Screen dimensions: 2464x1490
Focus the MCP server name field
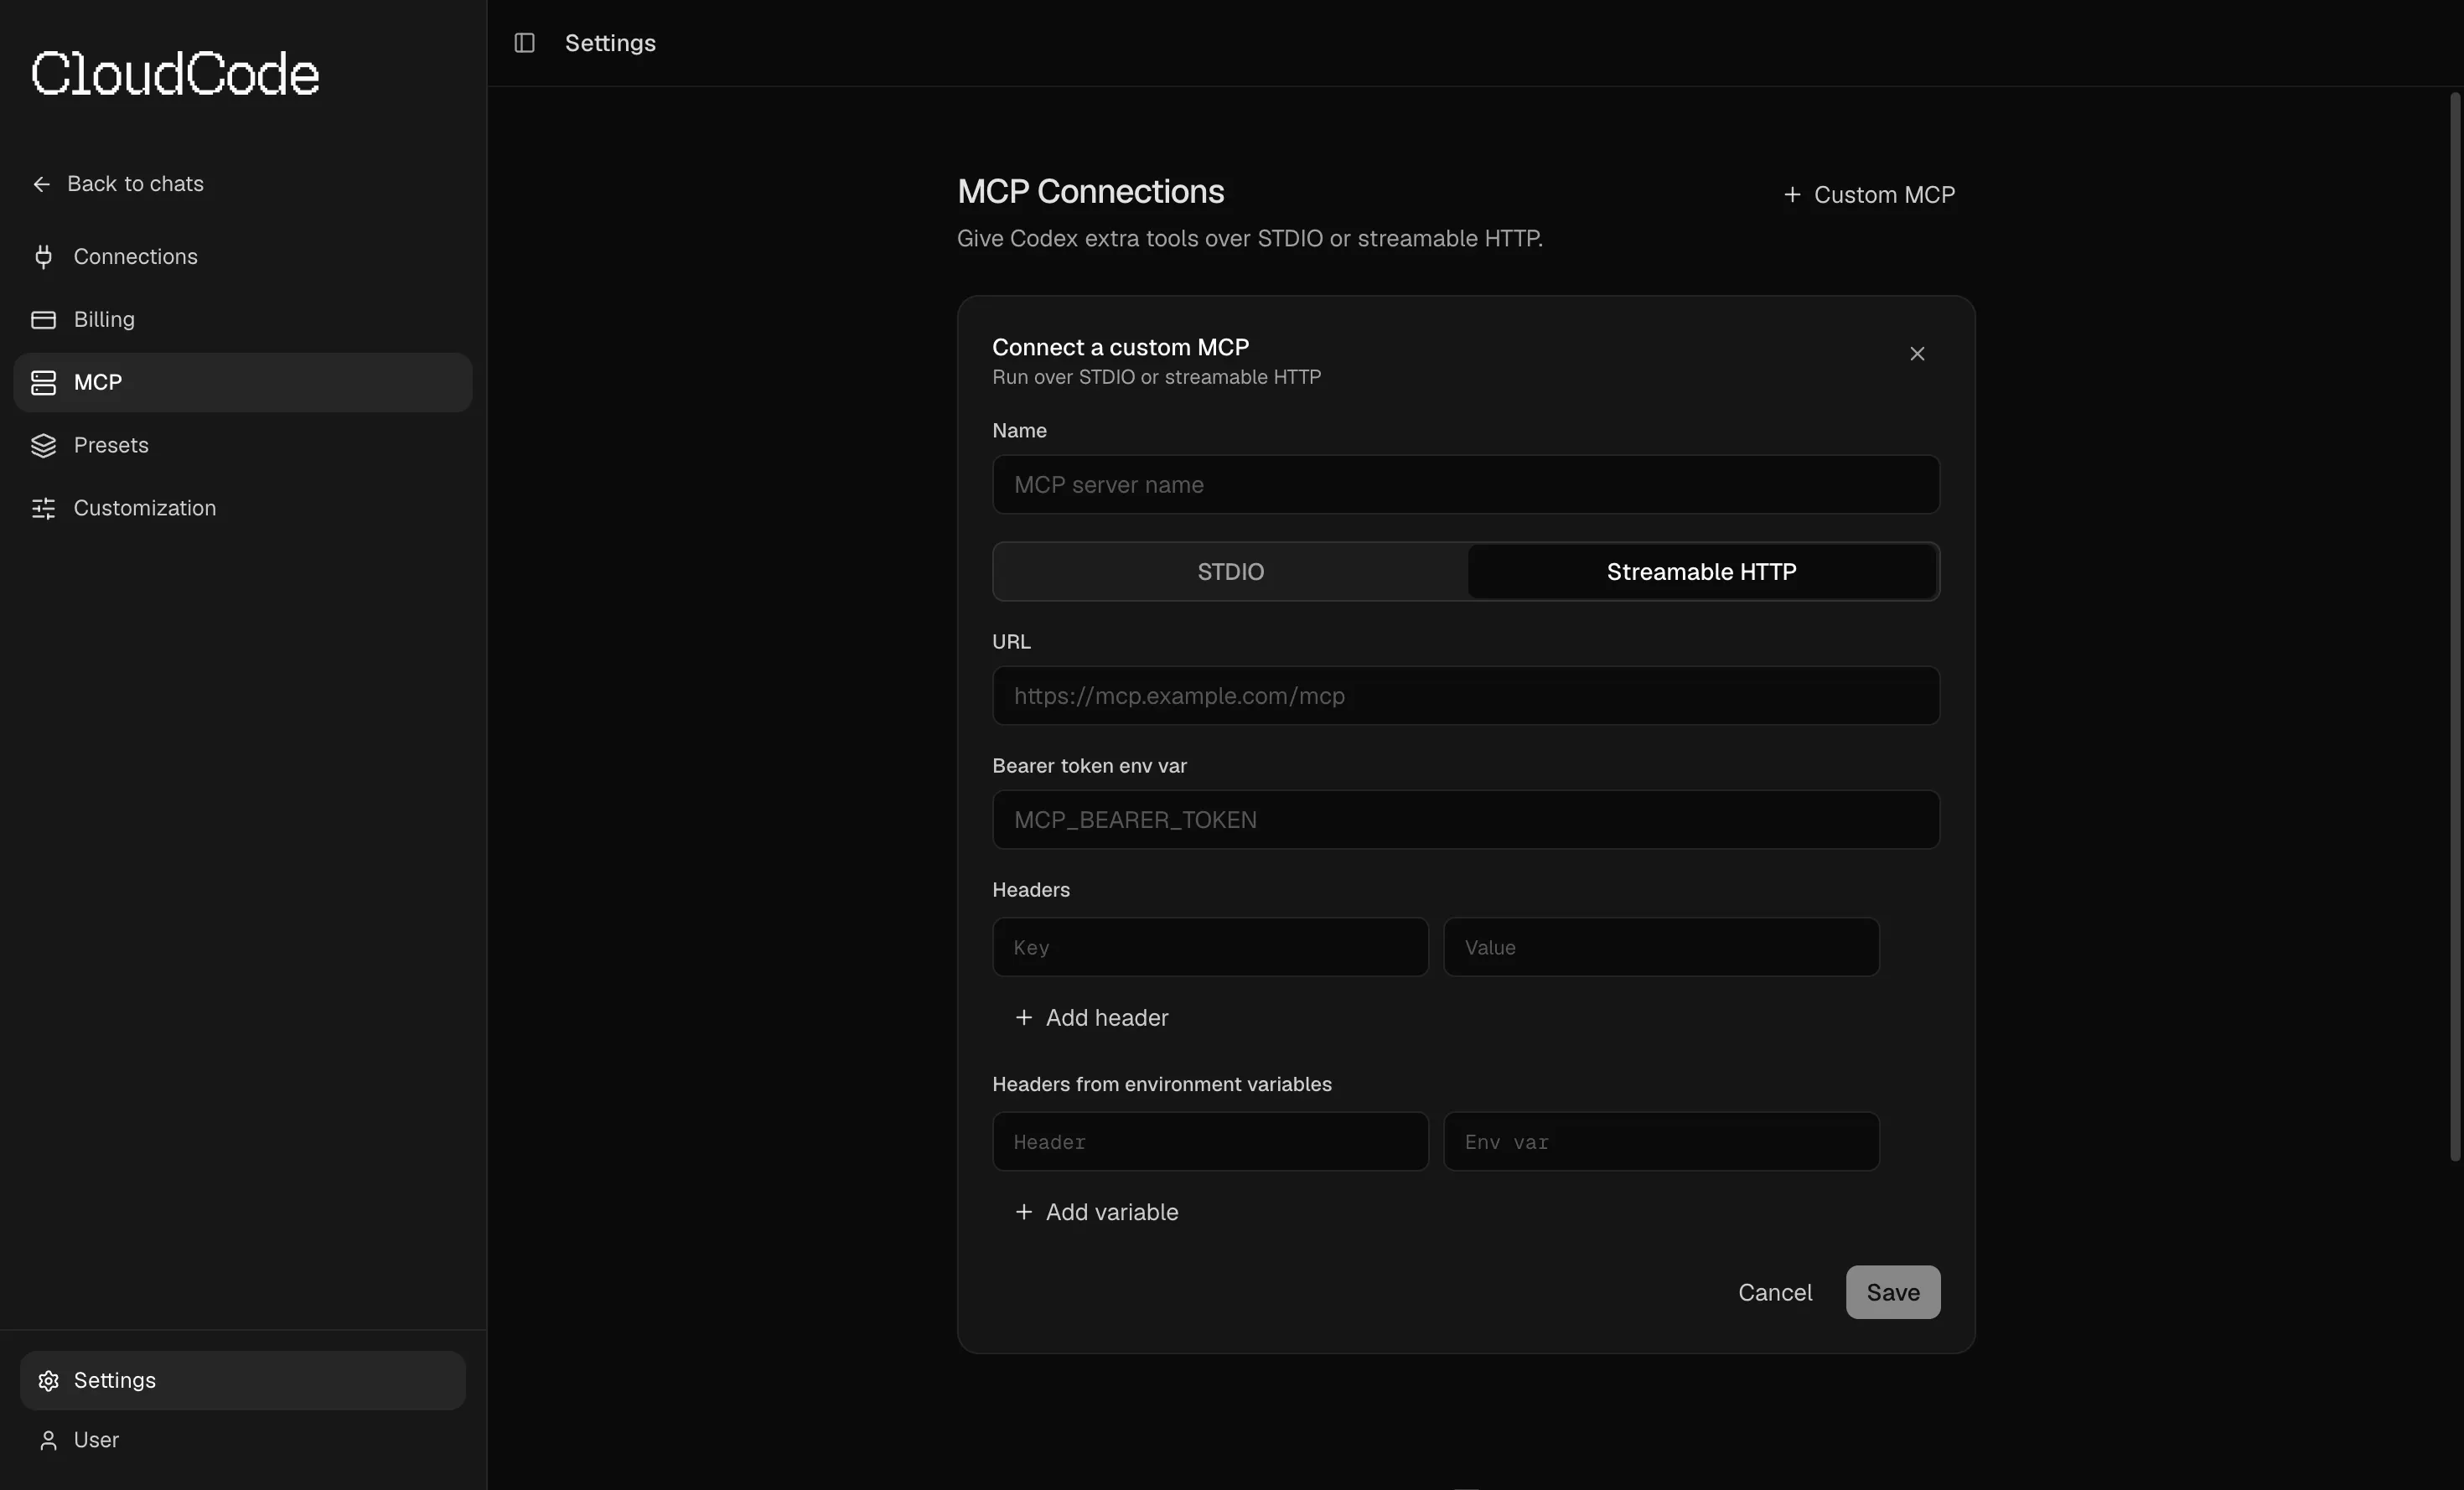(1466, 485)
